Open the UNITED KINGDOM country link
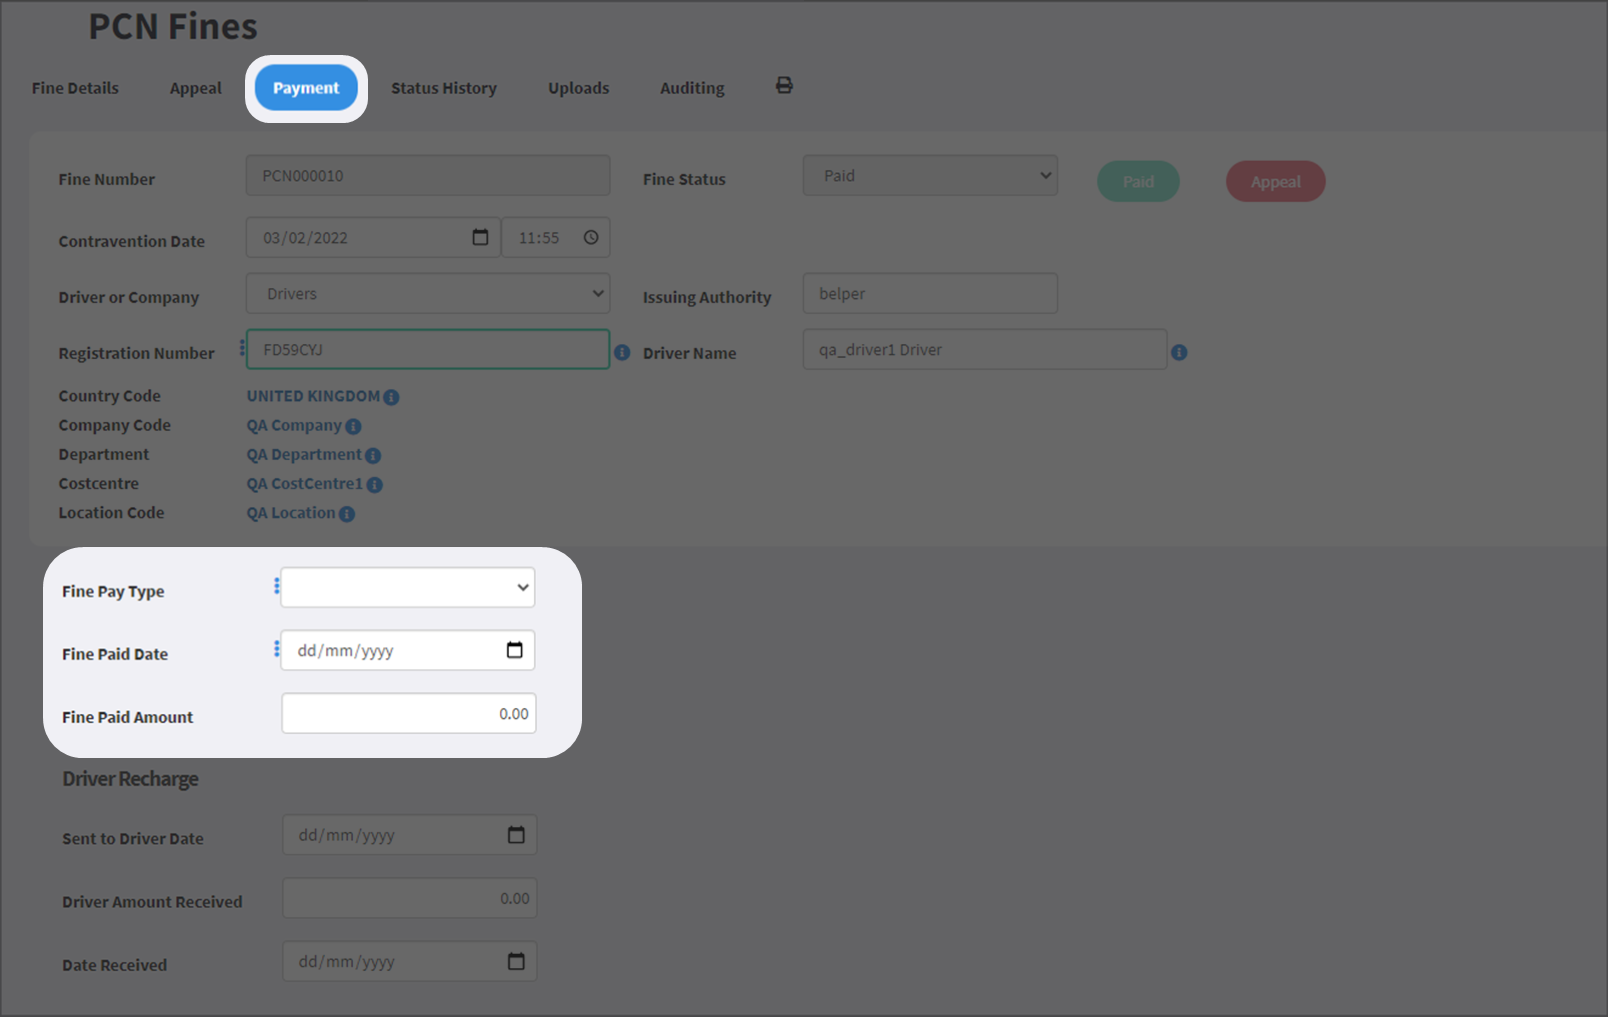Screen dimensions: 1608x1017 [313, 396]
